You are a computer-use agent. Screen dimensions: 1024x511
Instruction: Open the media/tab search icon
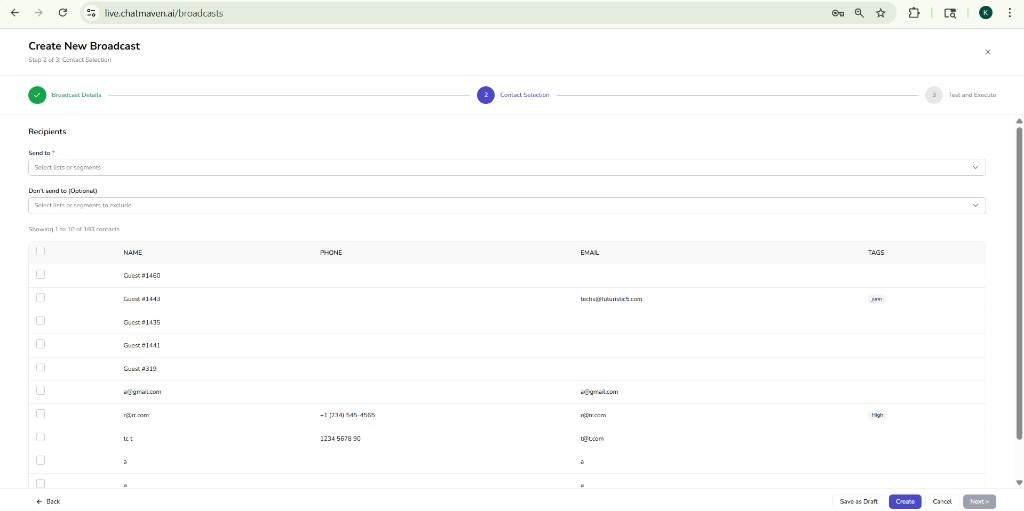pos(950,13)
